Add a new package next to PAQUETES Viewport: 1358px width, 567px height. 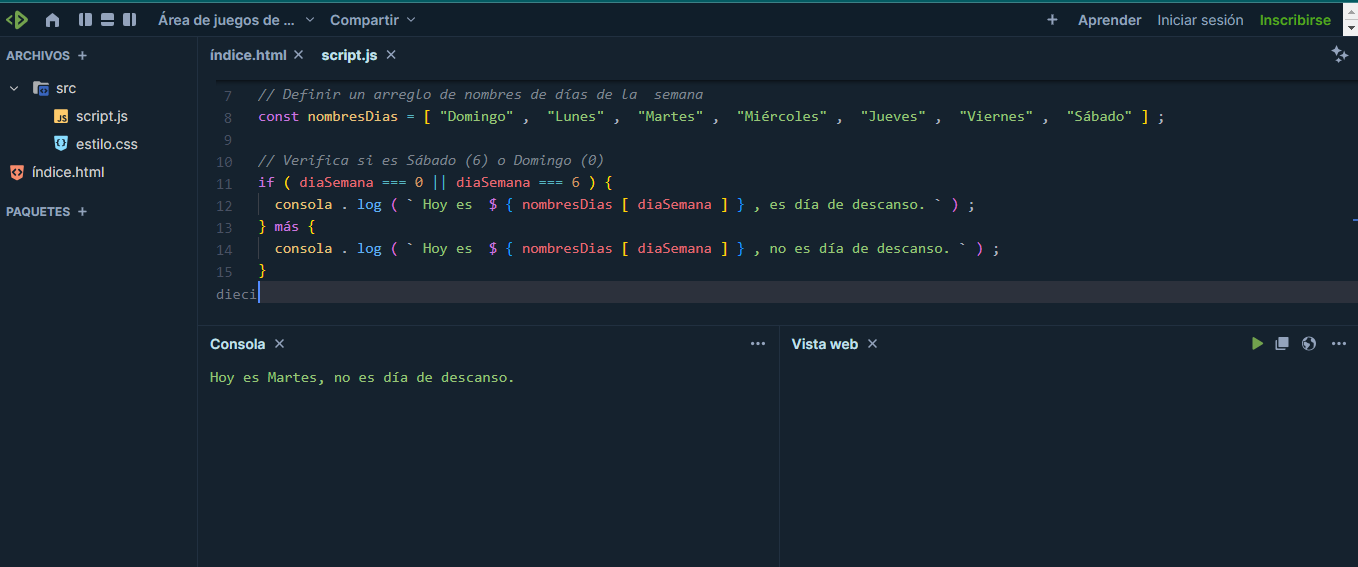pyautogui.click(x=82, y=212)
